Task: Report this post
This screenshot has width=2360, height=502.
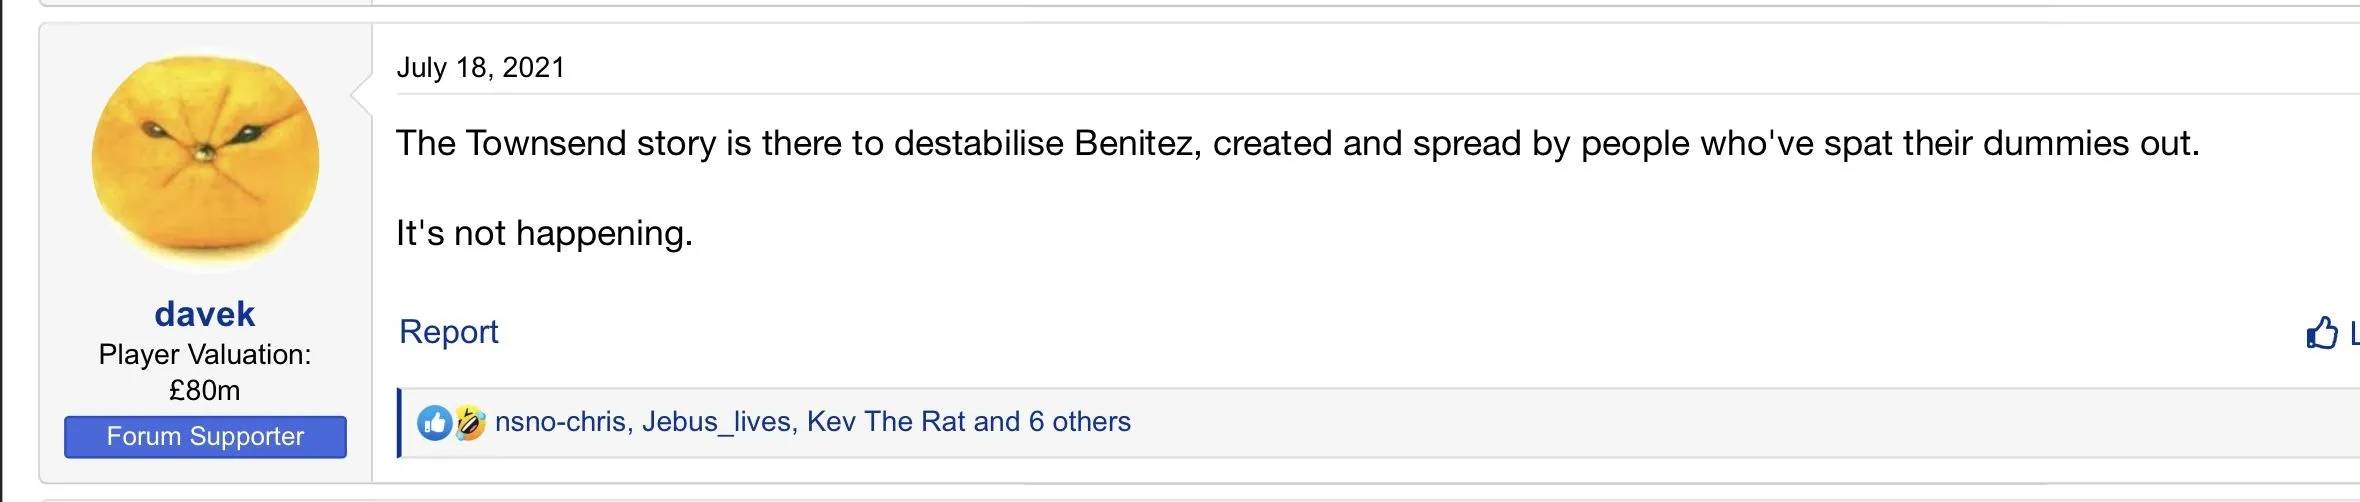Action: coord(448,332)
